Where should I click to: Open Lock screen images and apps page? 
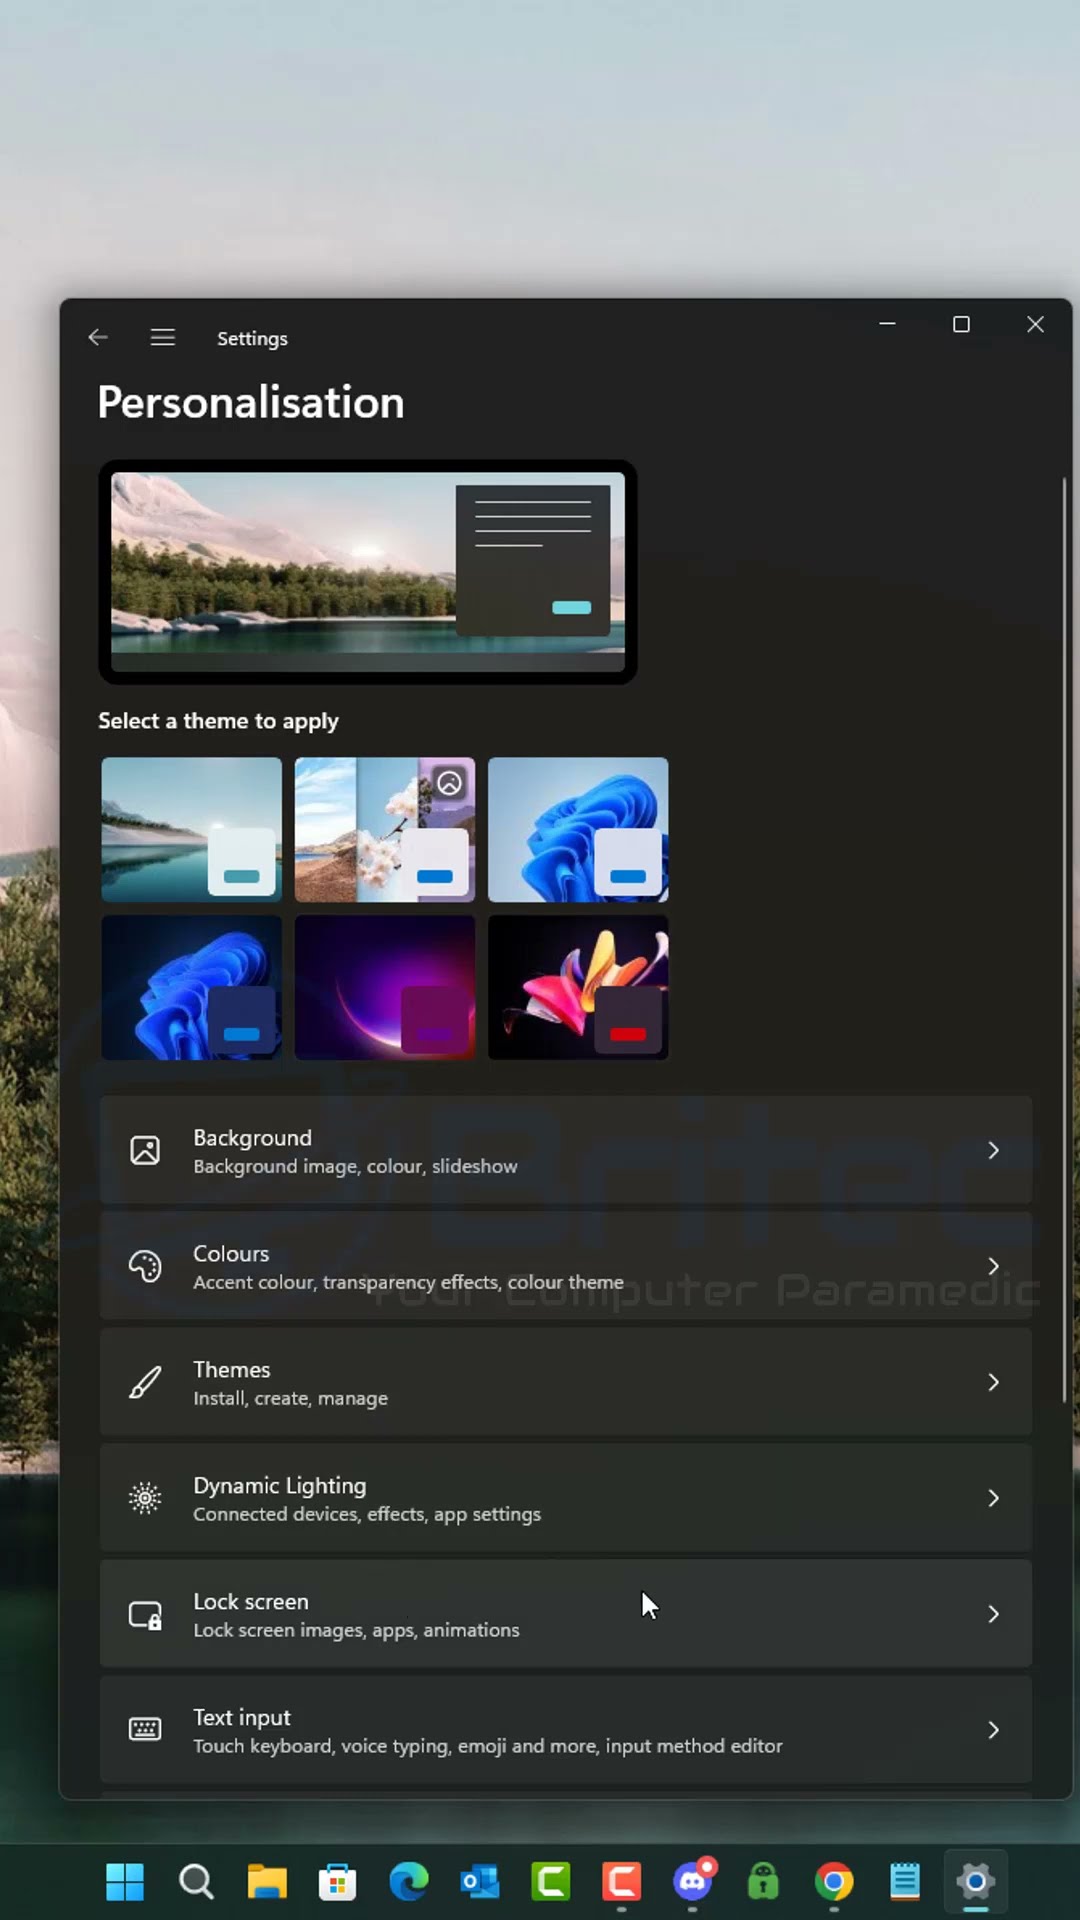[566, 1615]
